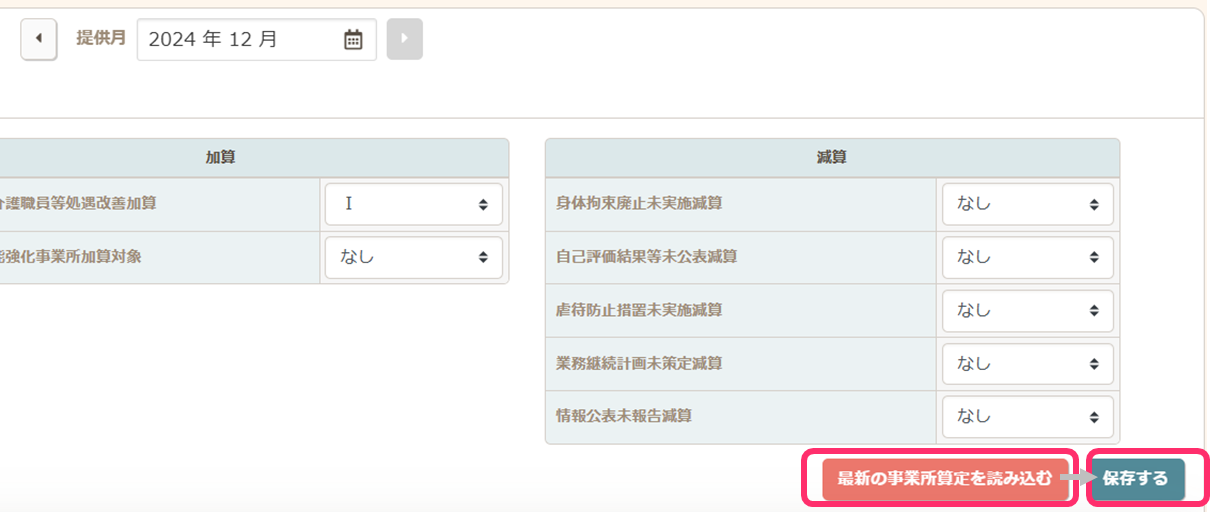The image size is (1210, 512).
Task: Click the 最新の事業所算定を読み込む button
Action: pyautogui.click(x=939, y=479)
